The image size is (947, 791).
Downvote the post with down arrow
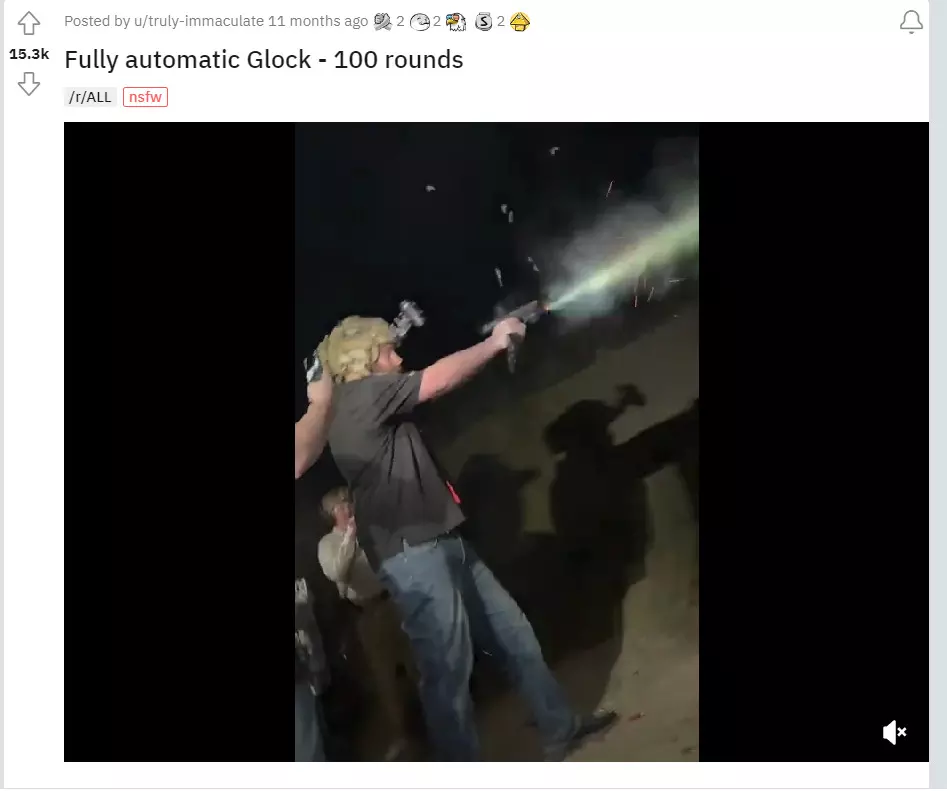(x=28, y=84)
